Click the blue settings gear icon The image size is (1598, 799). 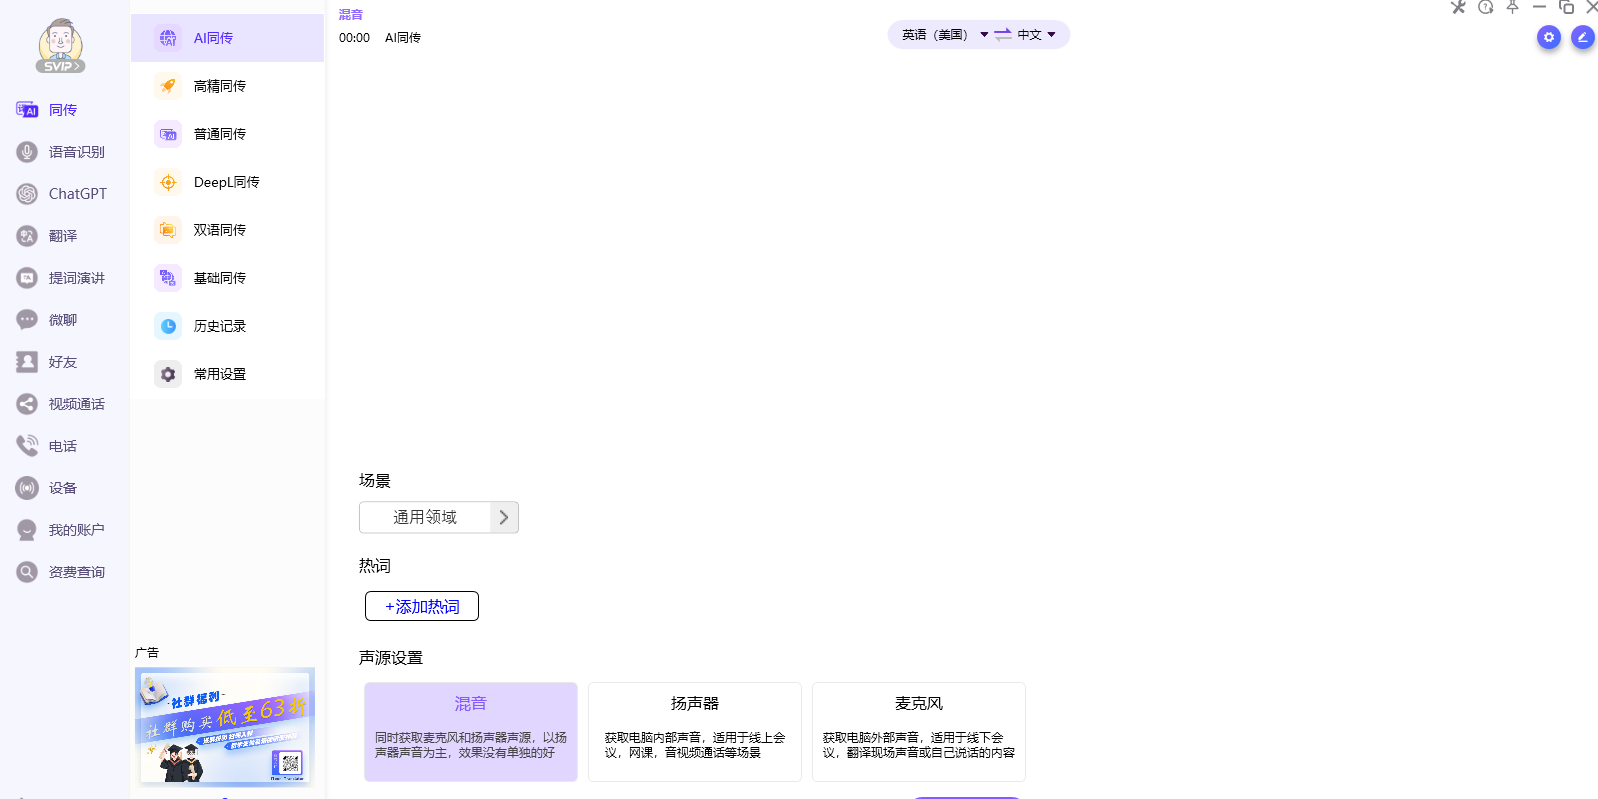pyautogui.click(x=1548, y=38)
